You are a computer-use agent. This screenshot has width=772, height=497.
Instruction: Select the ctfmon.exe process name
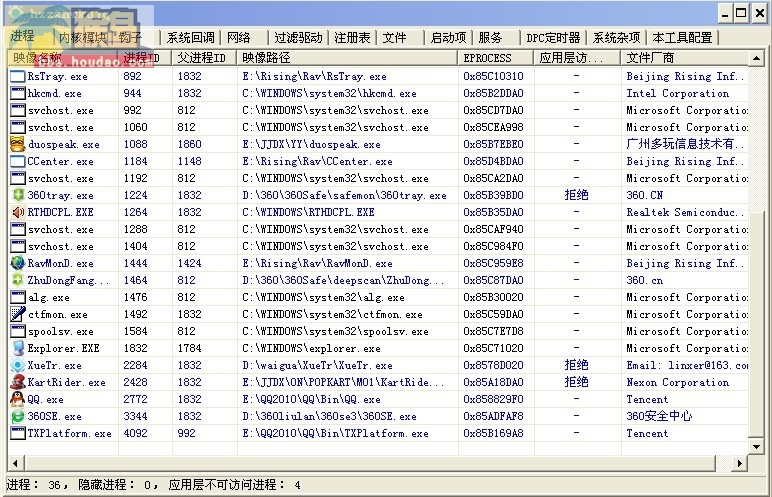coord(58,314)
